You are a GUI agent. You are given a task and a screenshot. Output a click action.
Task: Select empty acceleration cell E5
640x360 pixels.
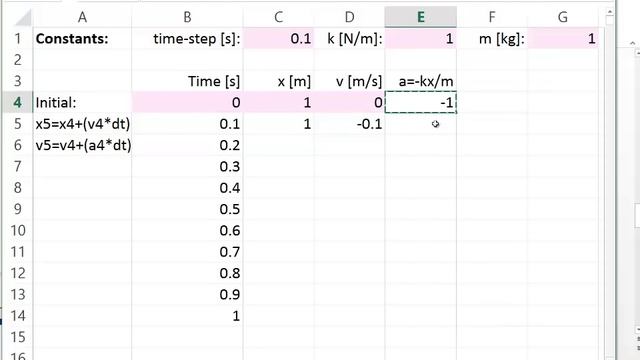click(421, 124)
